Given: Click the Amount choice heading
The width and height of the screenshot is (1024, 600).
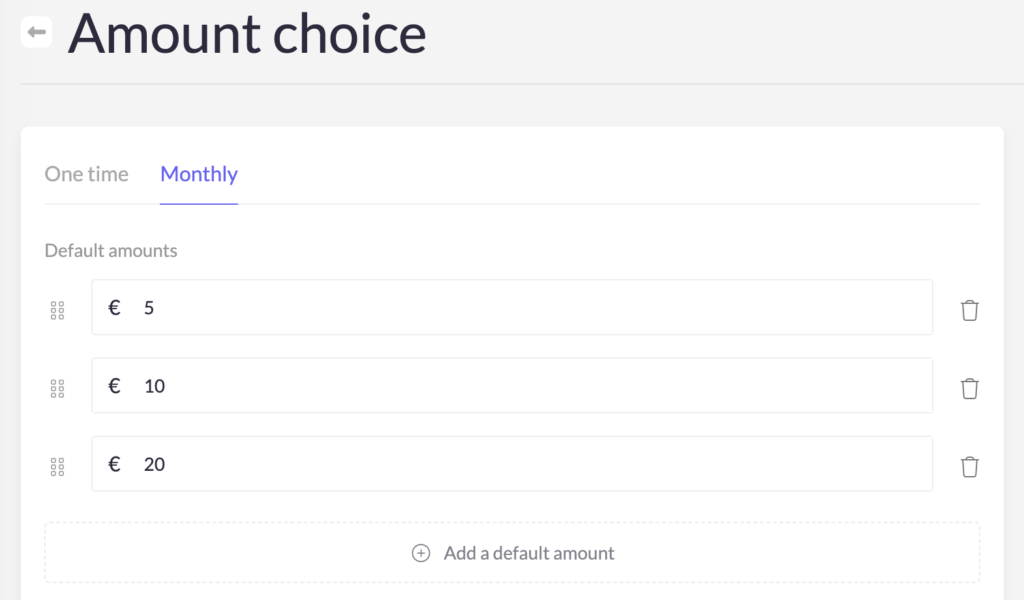Looking at the screenshot, I should pos(247,34).
